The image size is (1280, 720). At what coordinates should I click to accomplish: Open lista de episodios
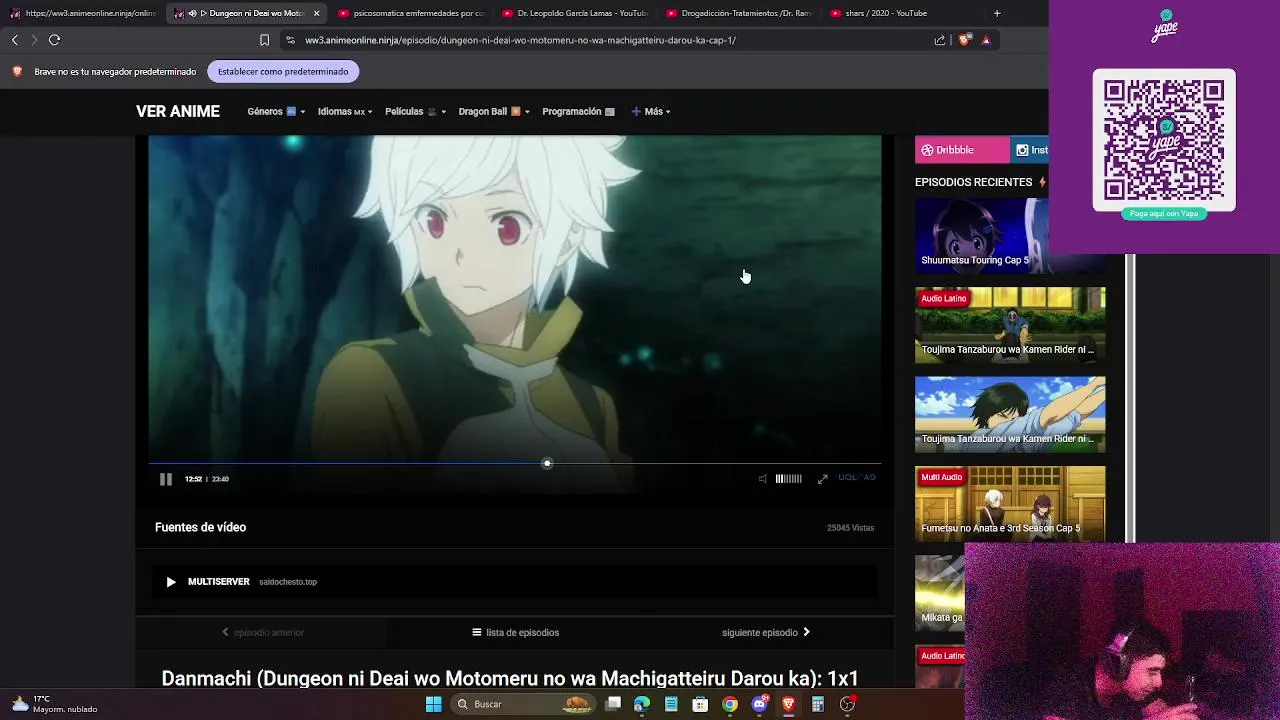[x=516, y=632]
